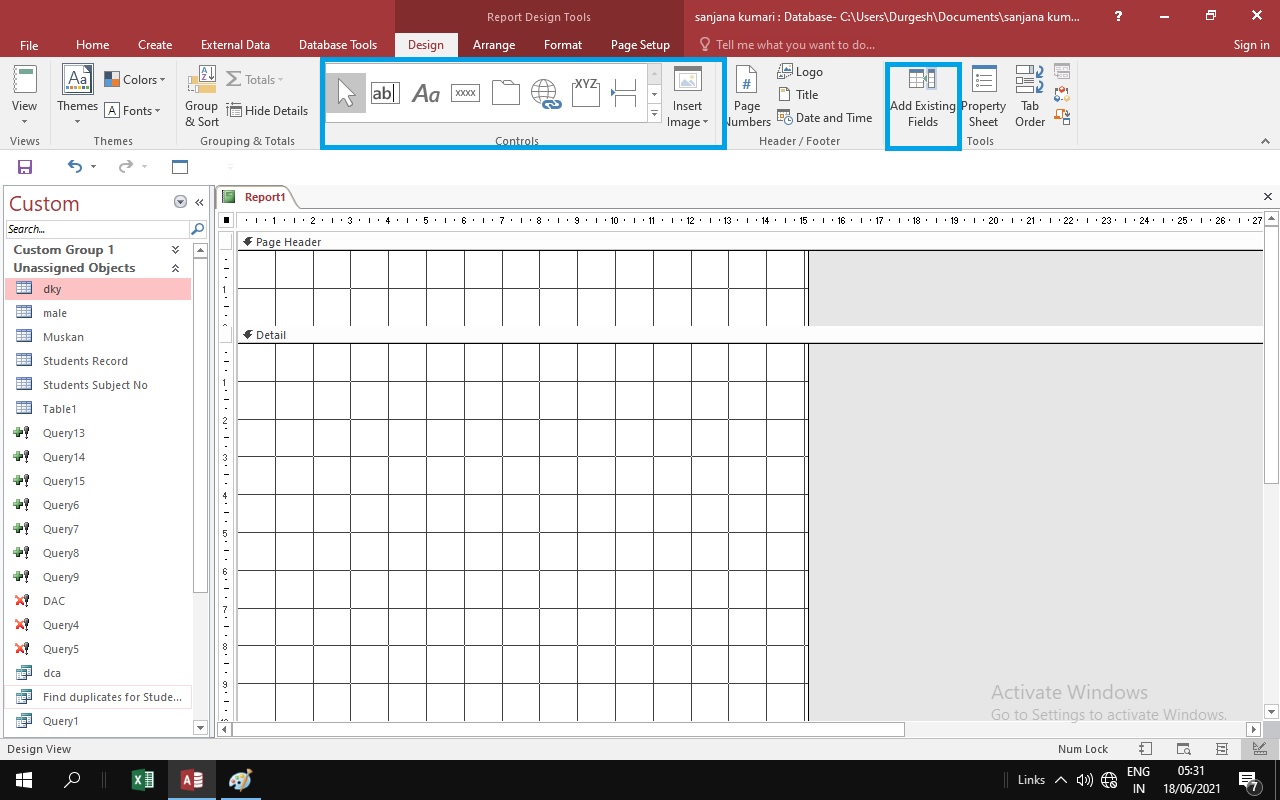
Task: Open the Tab Order dialog
Action: (1029, 95)
